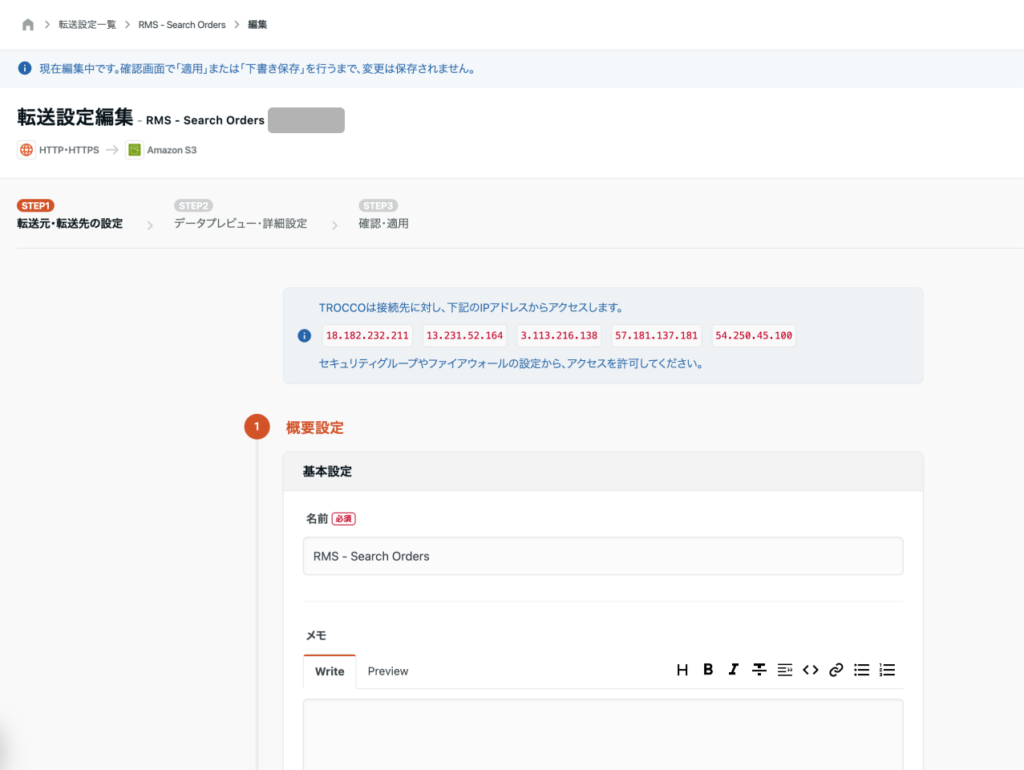Screen dimensions: 1024x770
Task: Add a numbered list to memo
Action: tap(887, 670)
